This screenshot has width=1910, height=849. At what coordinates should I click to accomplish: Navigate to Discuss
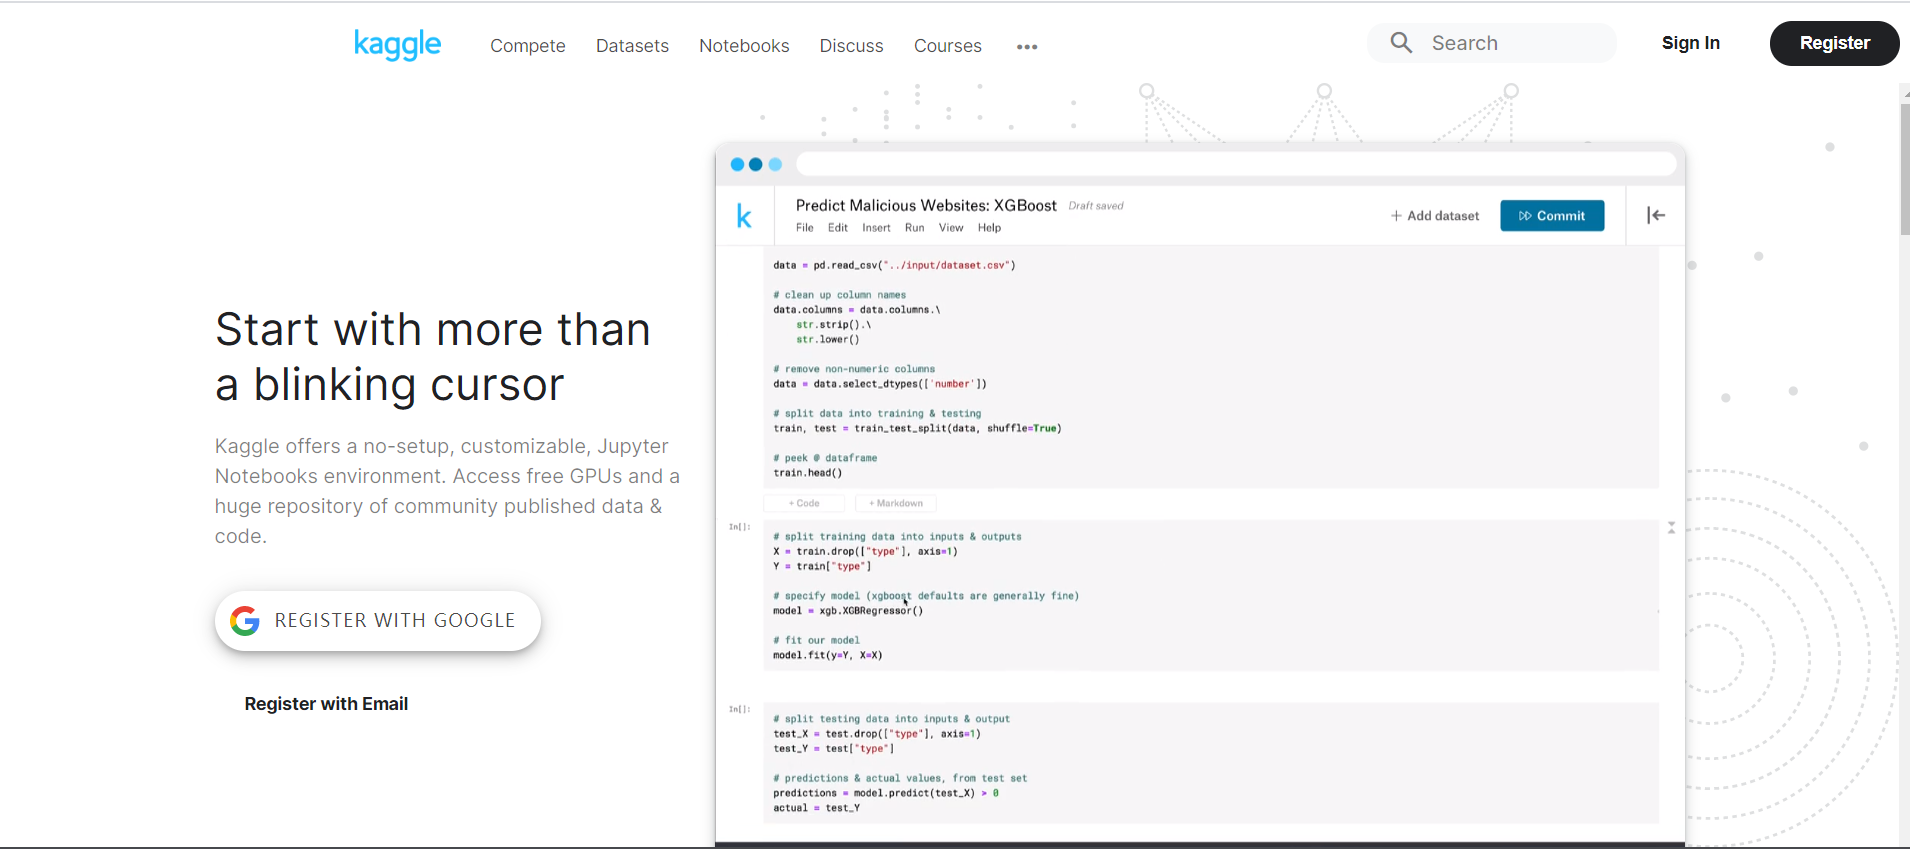click(x=852, y=46)
